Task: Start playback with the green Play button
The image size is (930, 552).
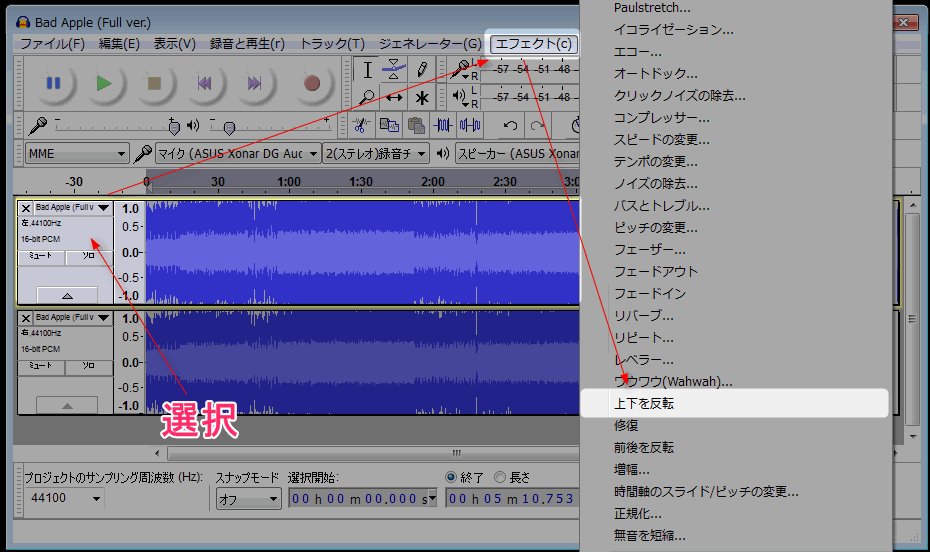Action: tap(104, 84)
